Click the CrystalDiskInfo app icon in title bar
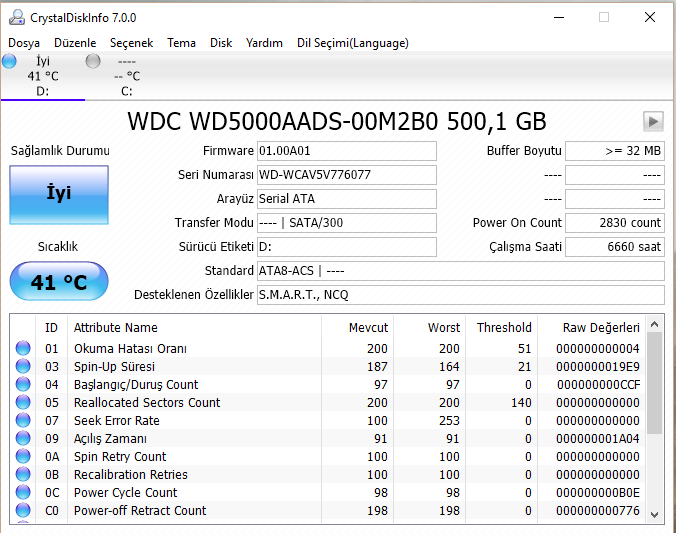 click(17, 17)
